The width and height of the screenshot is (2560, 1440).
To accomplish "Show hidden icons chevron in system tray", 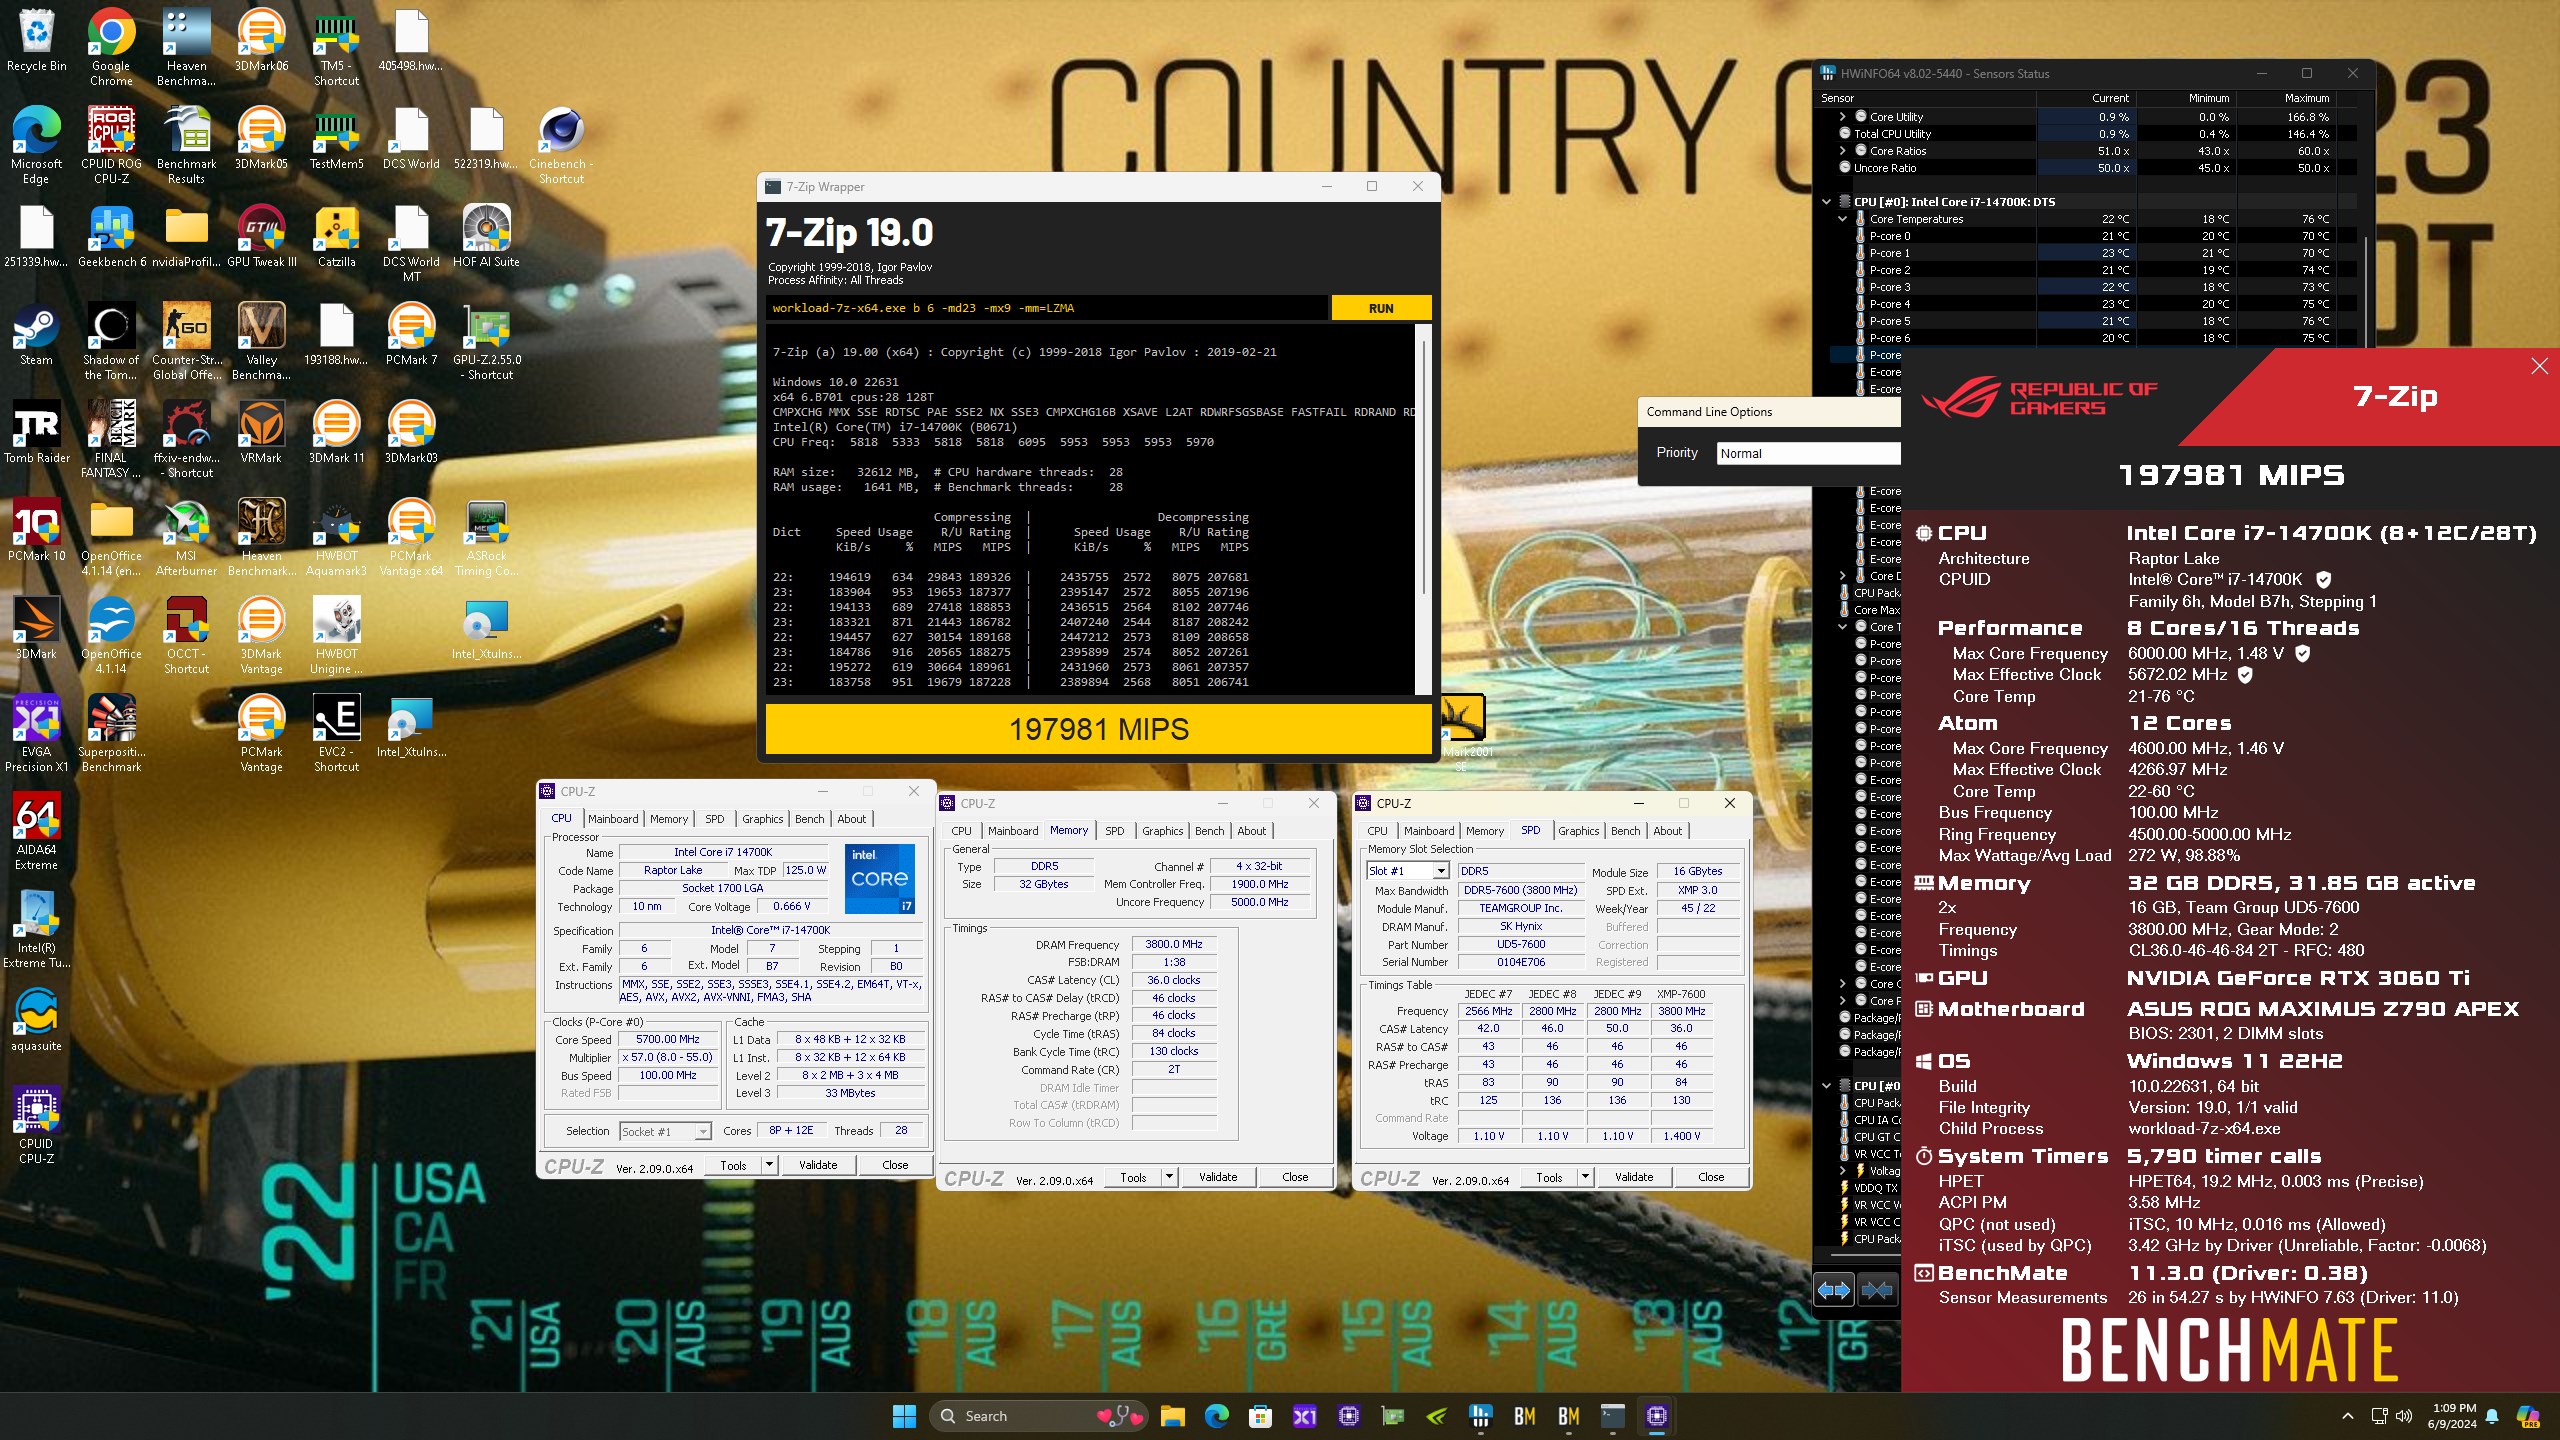I will point(2348,1416).
